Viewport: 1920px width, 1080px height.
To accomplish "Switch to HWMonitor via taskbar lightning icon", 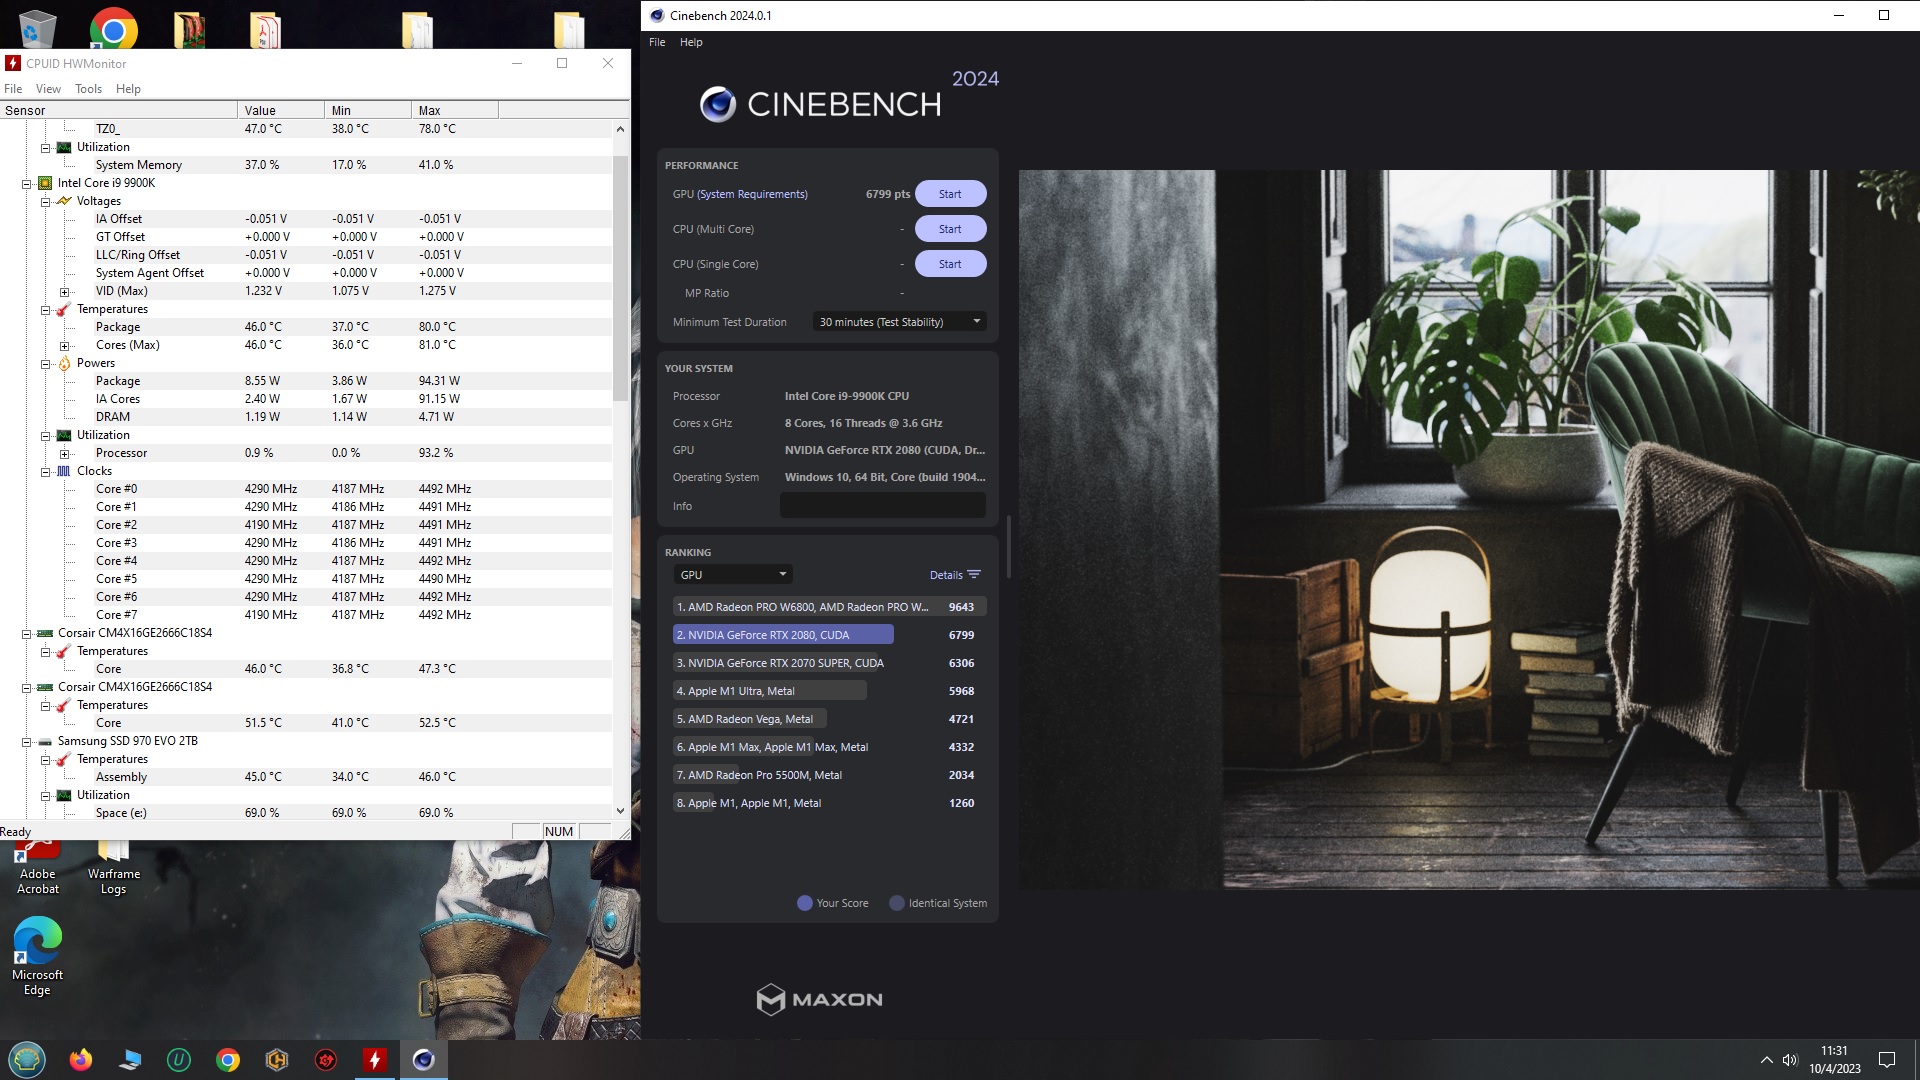I will [x=375, y=1059].
